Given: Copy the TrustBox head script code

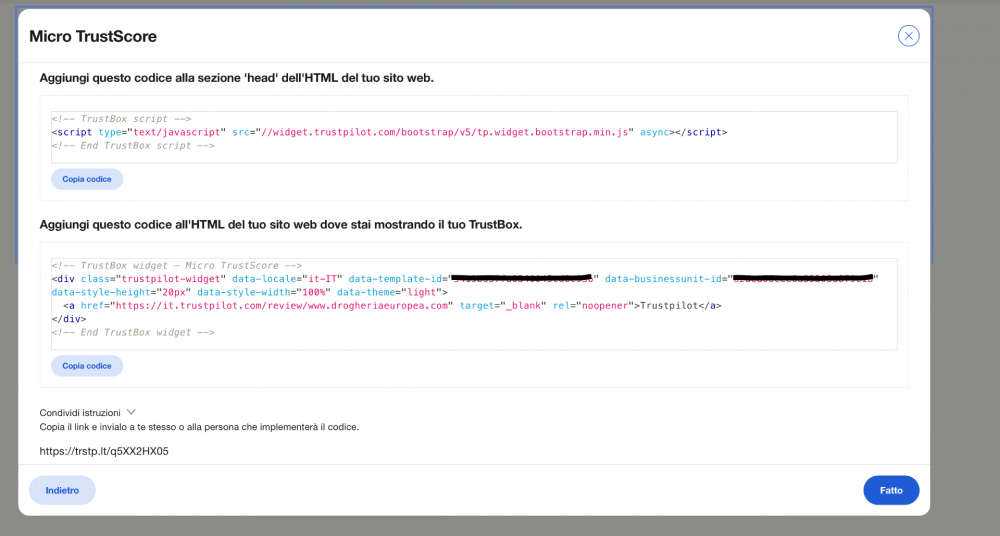Looking at the screenshot, I should [87, 179].
